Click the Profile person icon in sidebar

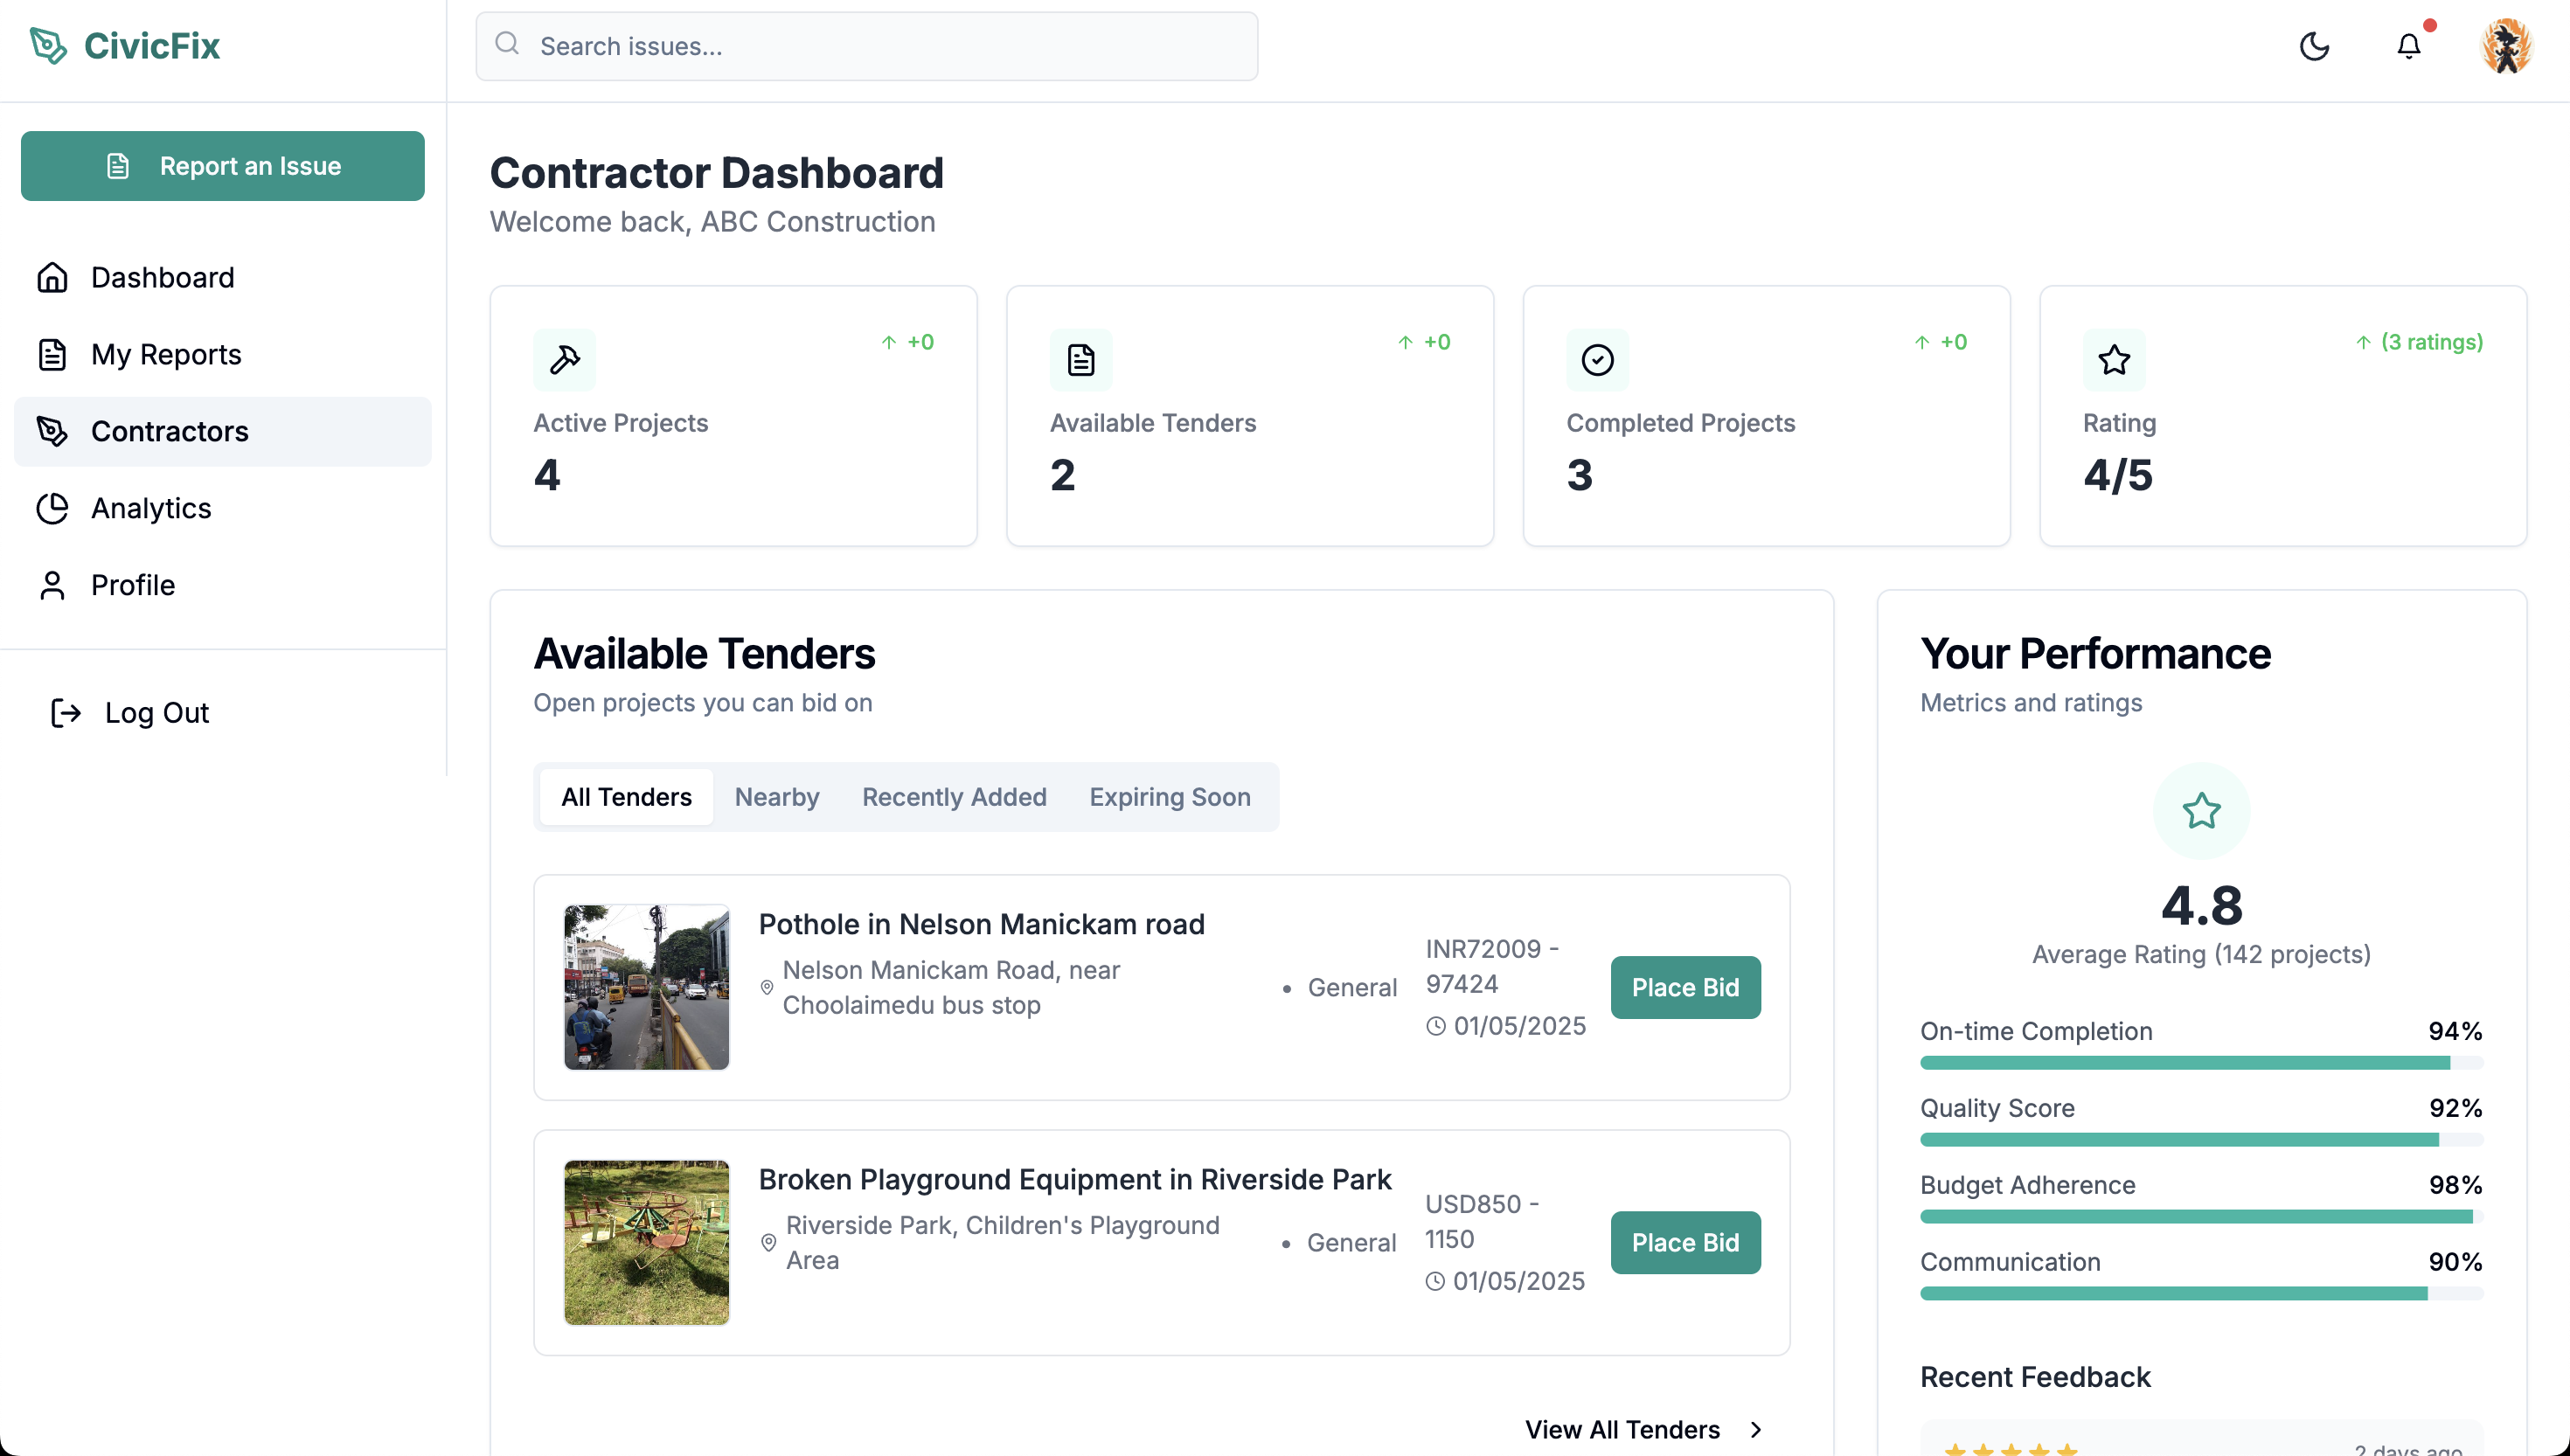click(x=52, y=585)
